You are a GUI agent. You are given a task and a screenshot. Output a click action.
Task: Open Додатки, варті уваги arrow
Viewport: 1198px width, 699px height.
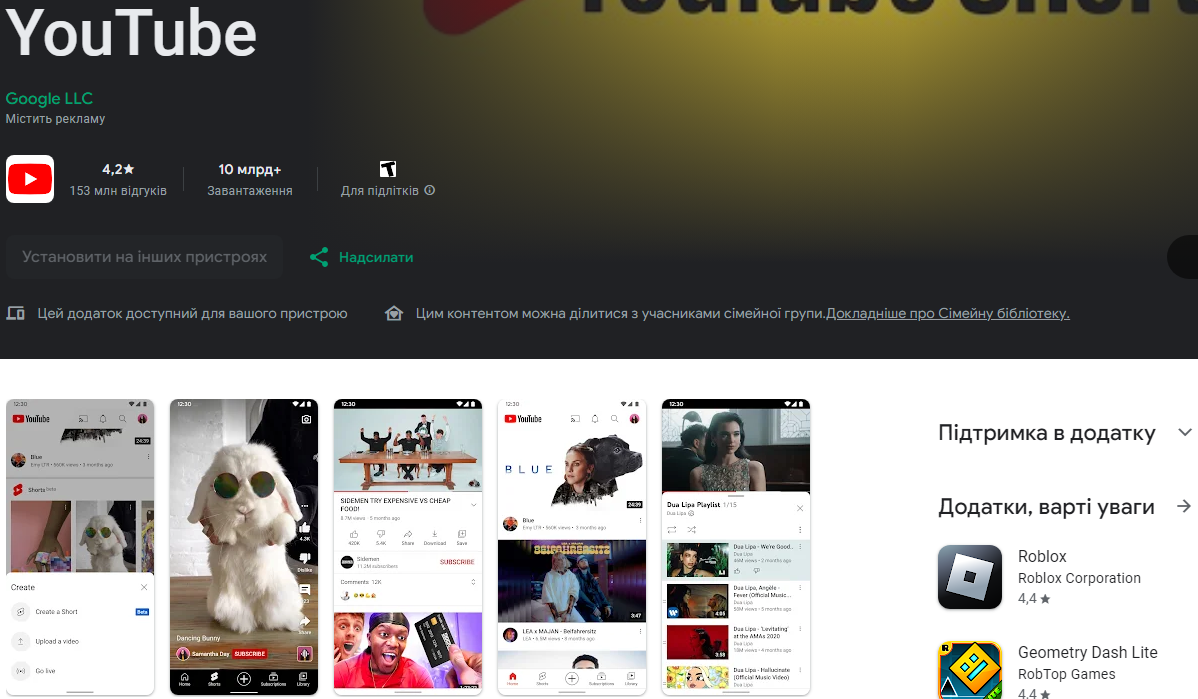click(1185, 507)
